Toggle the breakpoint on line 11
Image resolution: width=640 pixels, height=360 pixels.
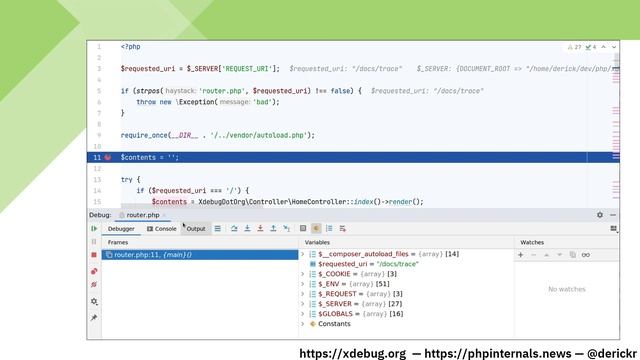(108, 157)
